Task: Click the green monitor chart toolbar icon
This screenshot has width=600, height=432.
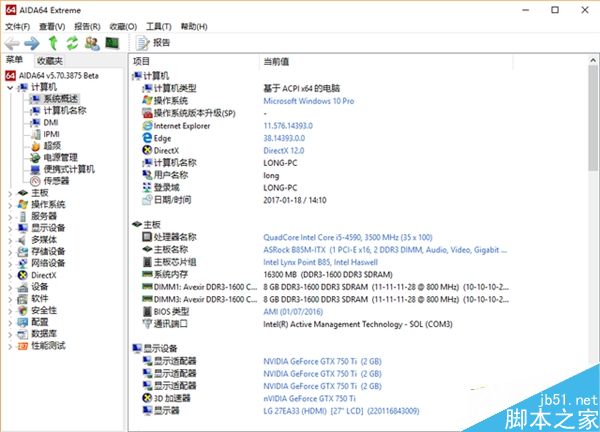Action: [112, 43]
